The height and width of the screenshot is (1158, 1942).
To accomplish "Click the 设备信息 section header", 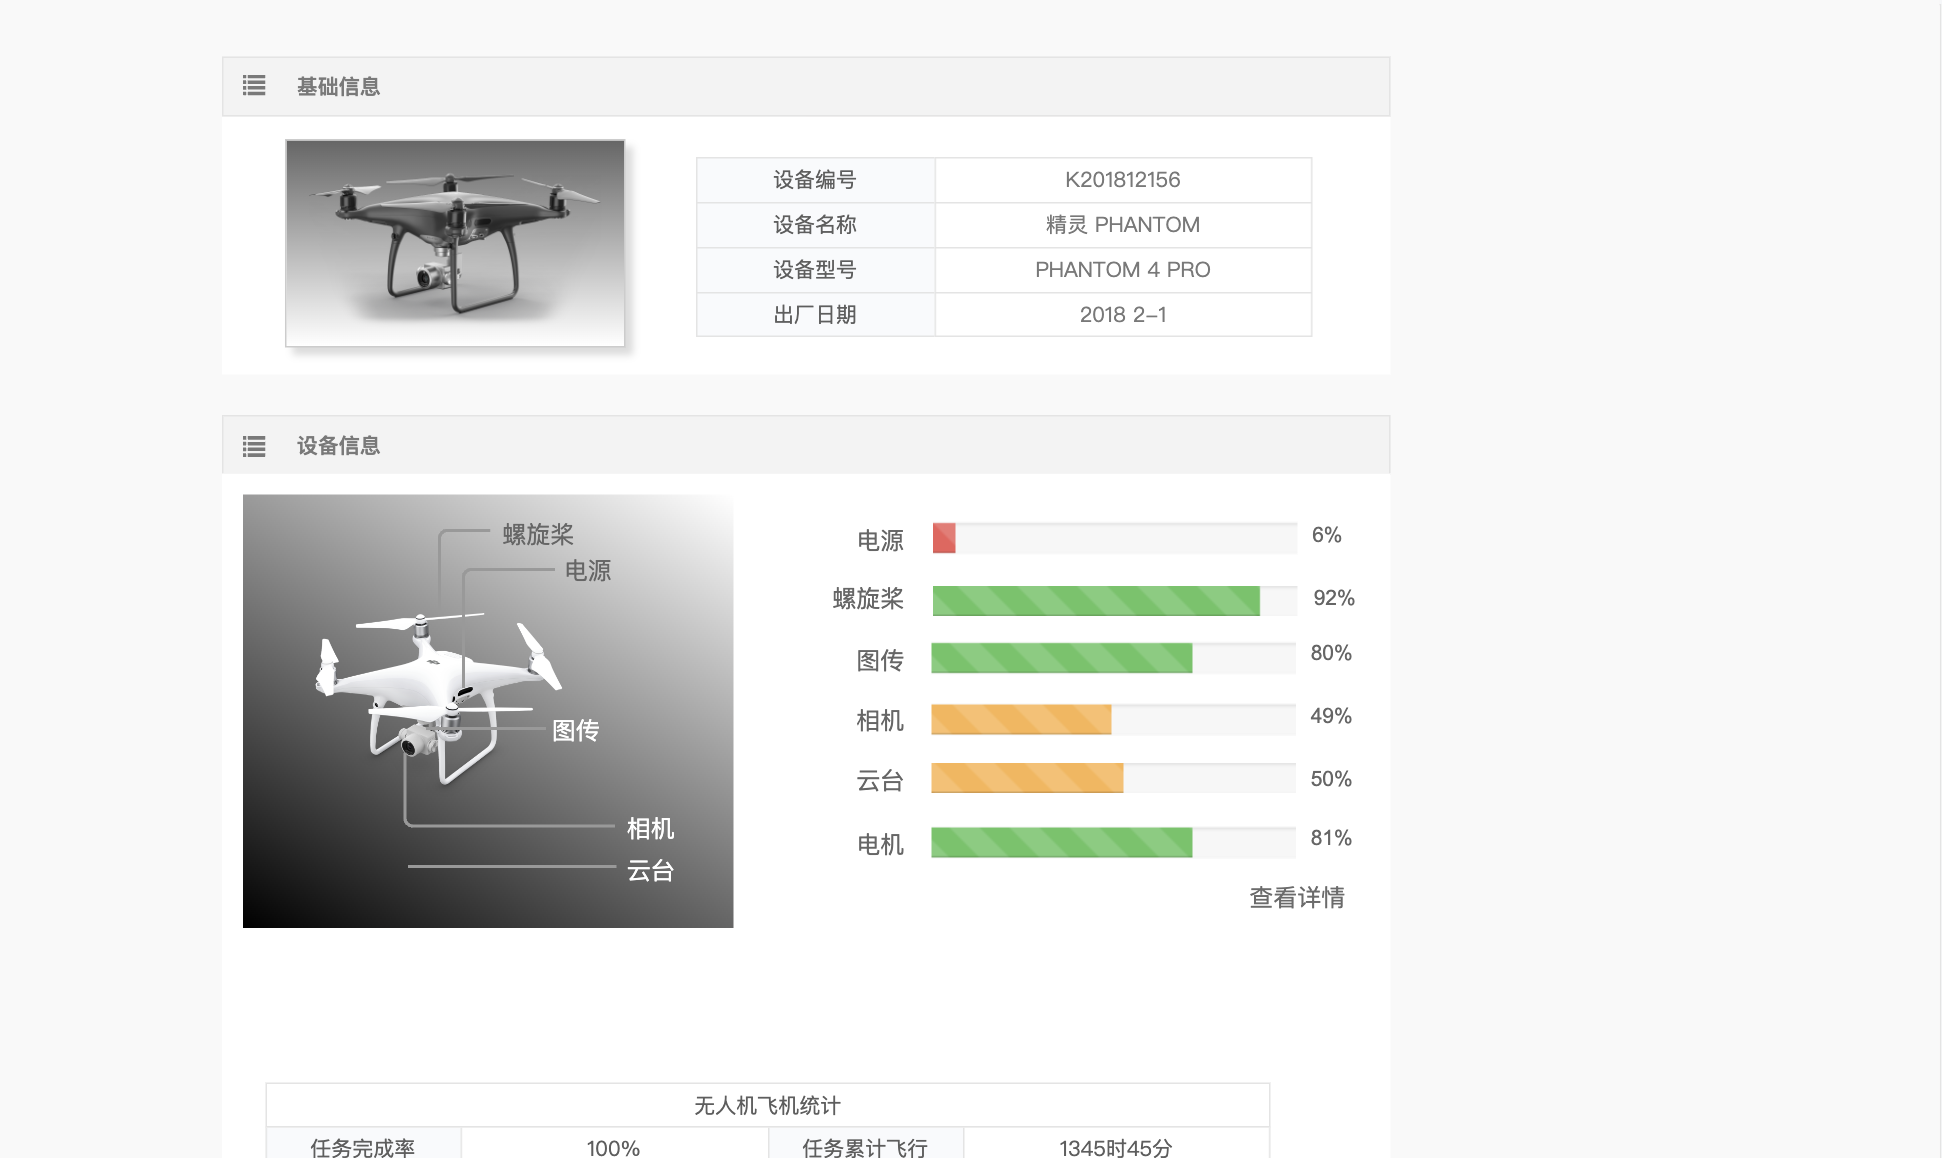I will (338, 446).
